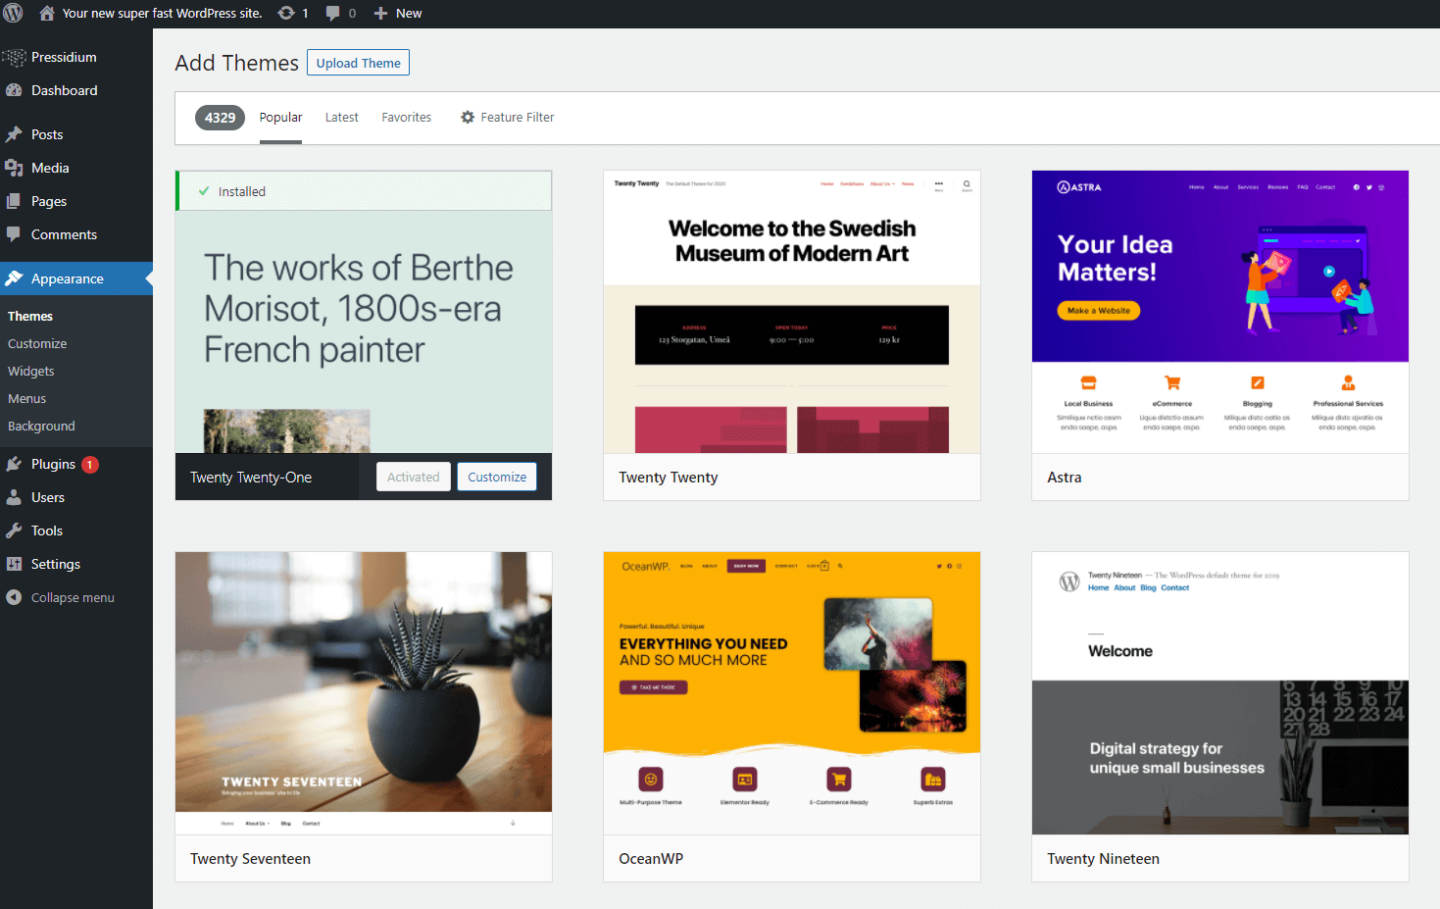This screenshot has width=1440, height=909.
Task: Click the Settings sliders icon
Action: (x=14, y=564)
